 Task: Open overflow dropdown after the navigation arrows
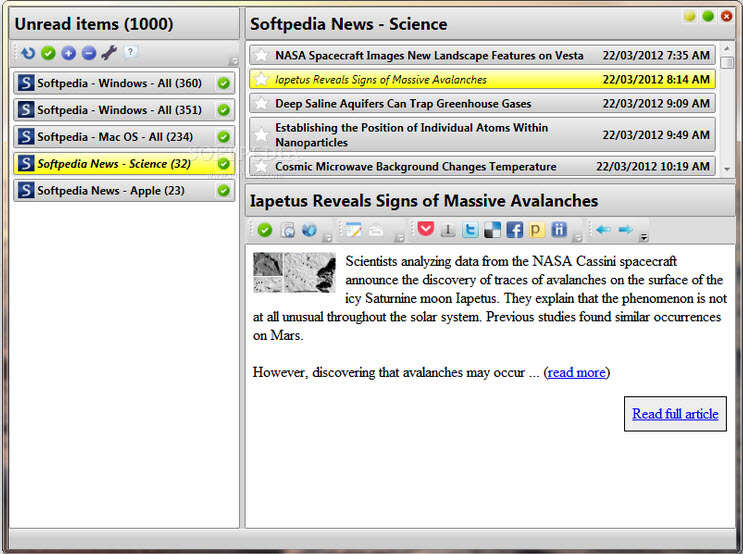tap(644, 237)
